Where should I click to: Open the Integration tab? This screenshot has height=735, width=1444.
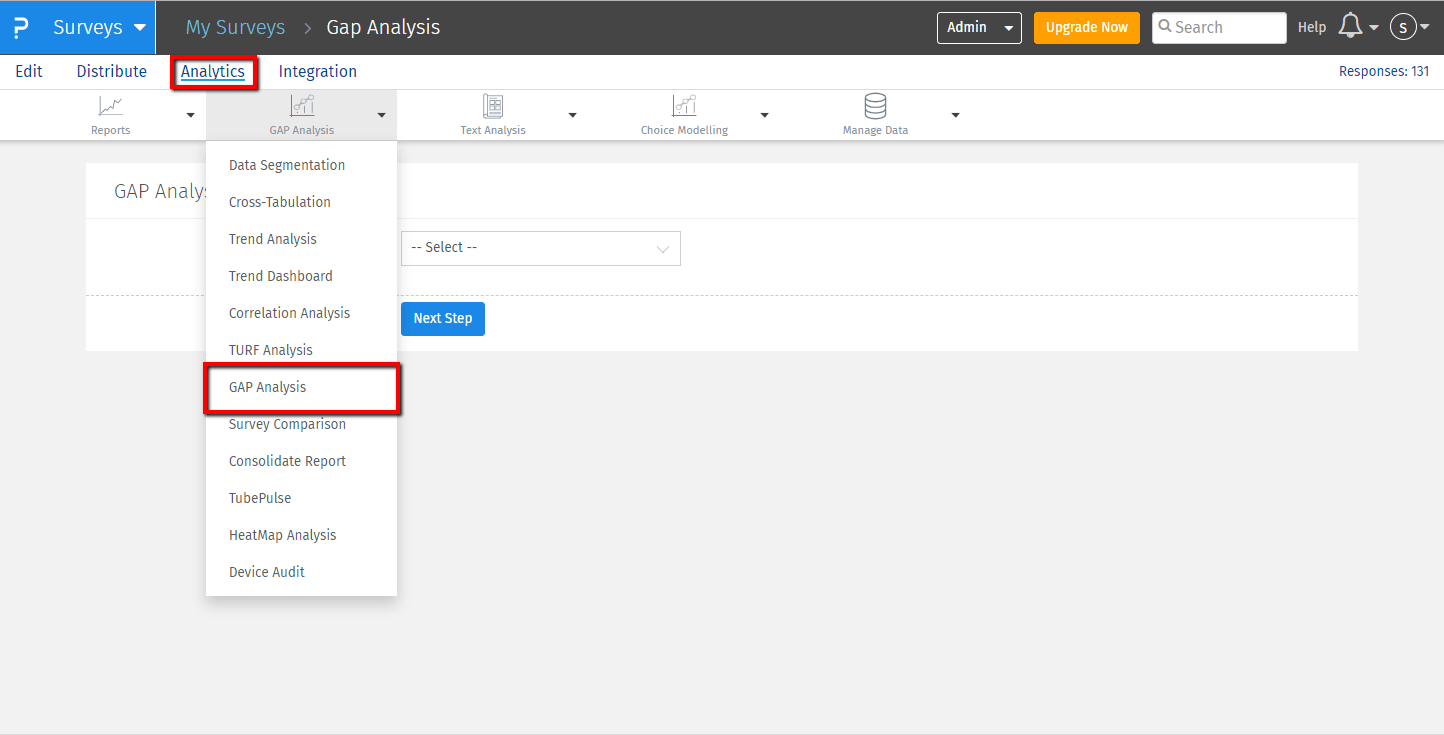point(317,72)
